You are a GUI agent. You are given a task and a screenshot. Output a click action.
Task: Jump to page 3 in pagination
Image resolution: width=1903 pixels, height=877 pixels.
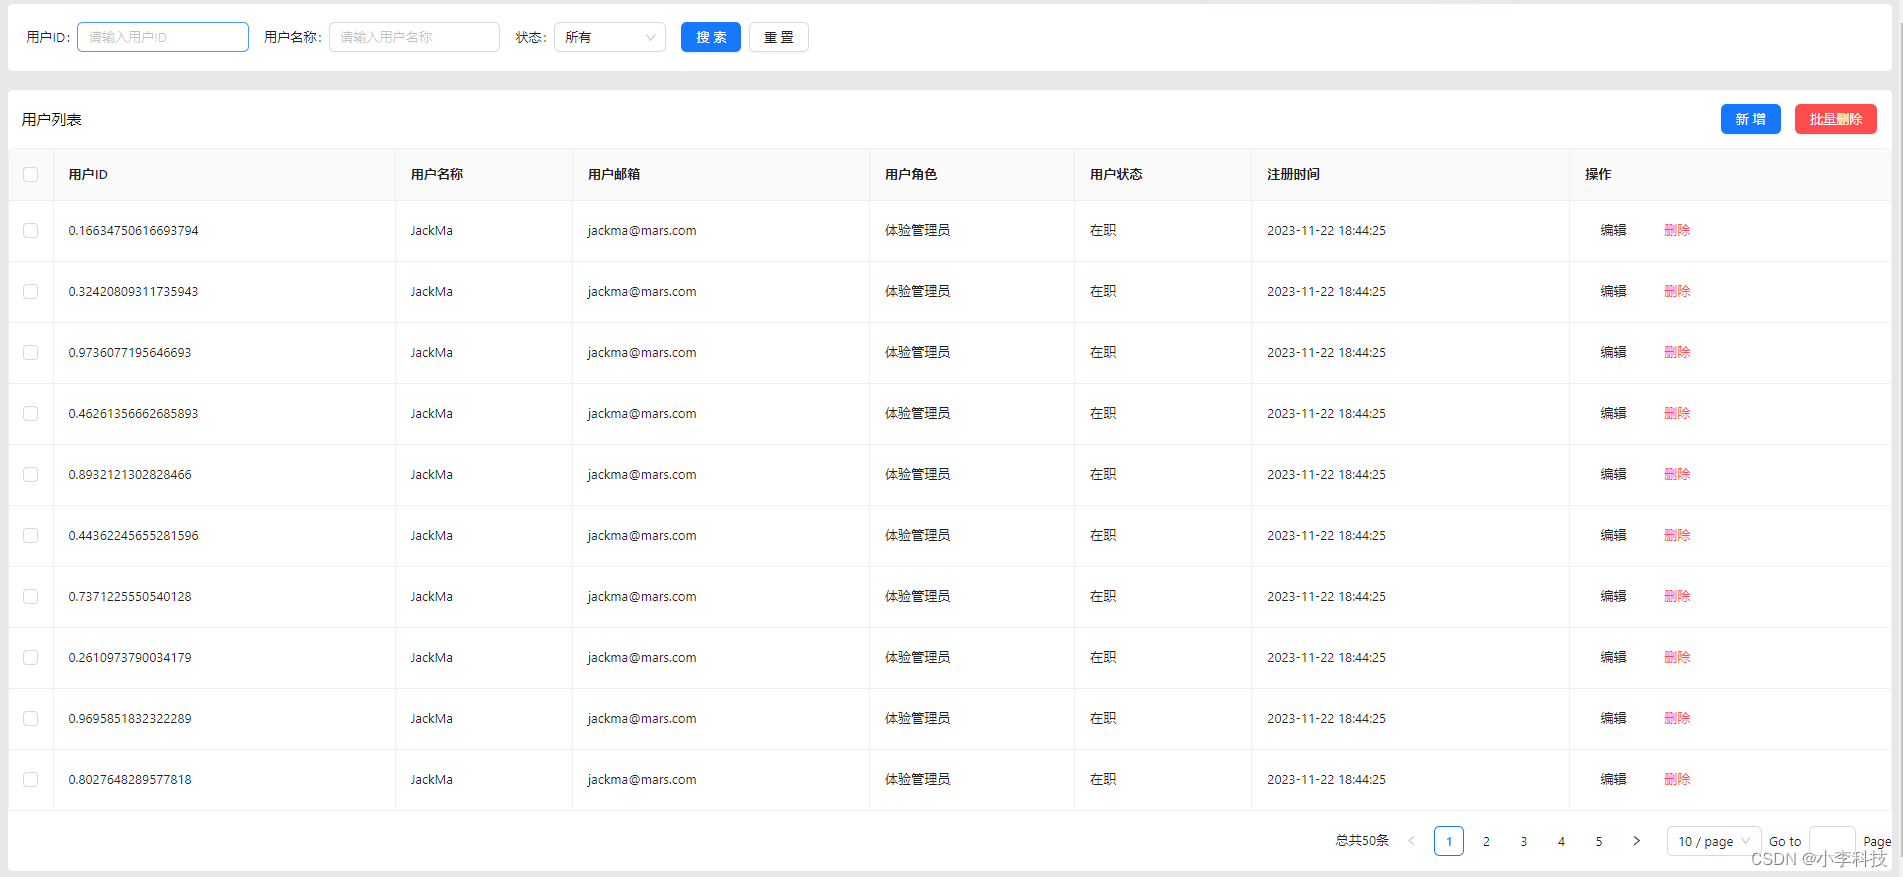coord(1524,841)
